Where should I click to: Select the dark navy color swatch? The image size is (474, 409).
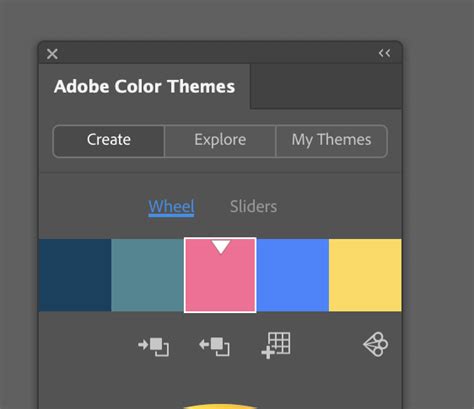click(x=75, y=275)
